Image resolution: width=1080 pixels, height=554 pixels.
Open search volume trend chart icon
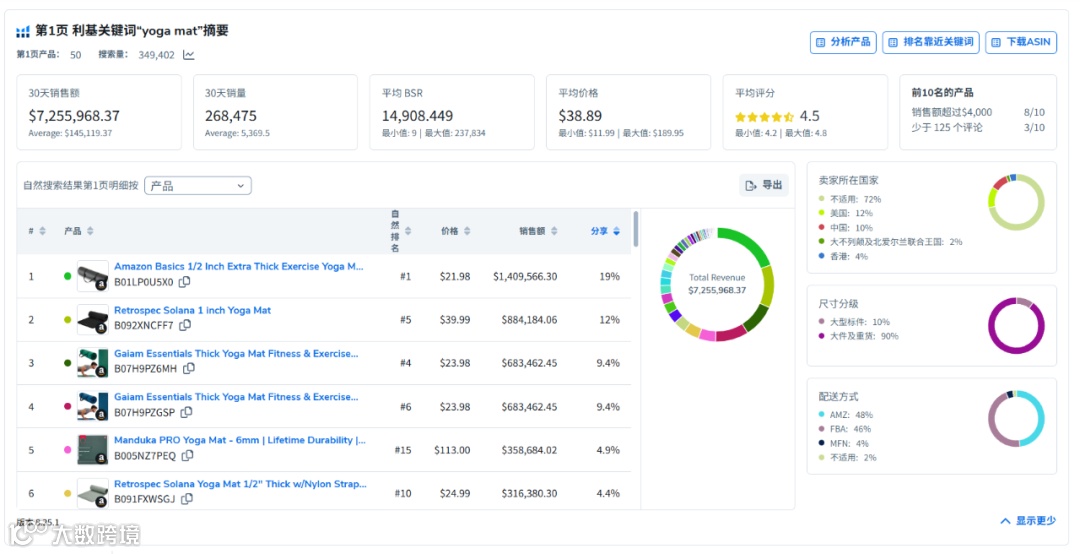[x=189, y=55]
